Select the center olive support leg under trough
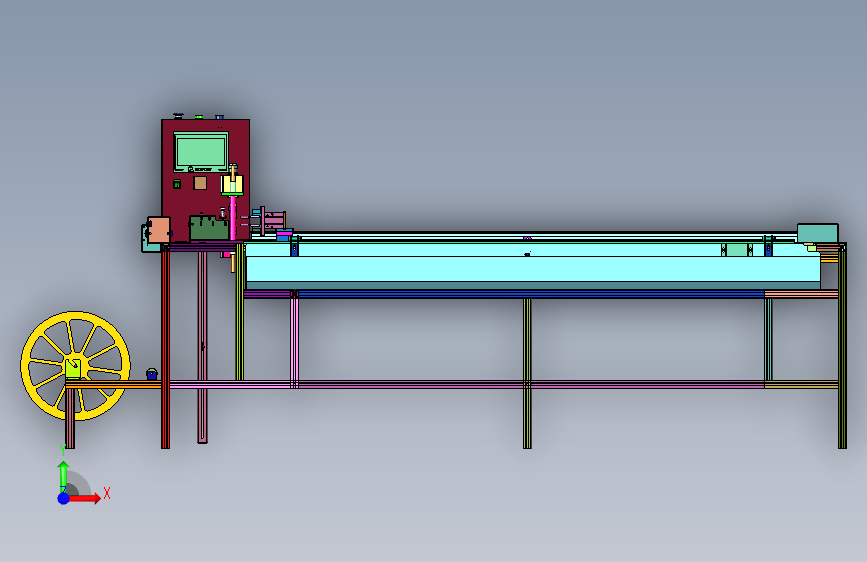The image size is (867, 562). 527,373
